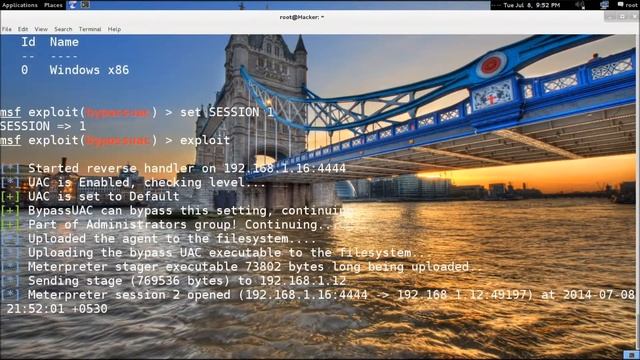The image size is (640, 360).
Task: Click the 'Id' column header text
Action: pyautogui.click(x=28, y=42)
